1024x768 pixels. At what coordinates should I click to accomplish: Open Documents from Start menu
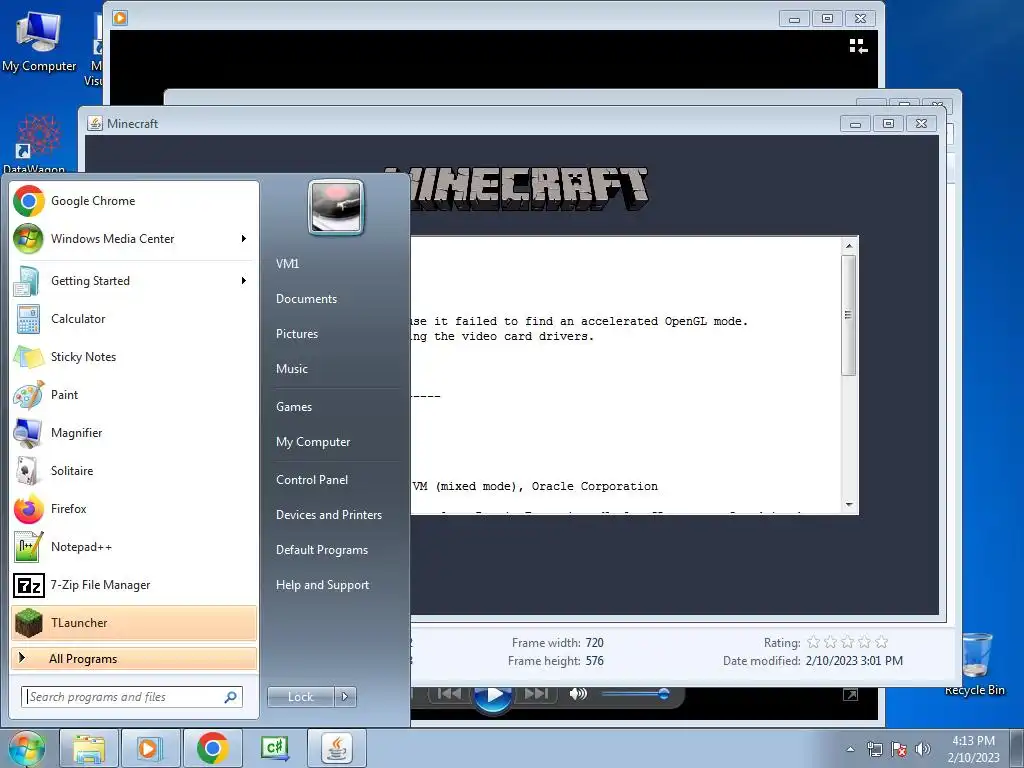tap(306, 299)
